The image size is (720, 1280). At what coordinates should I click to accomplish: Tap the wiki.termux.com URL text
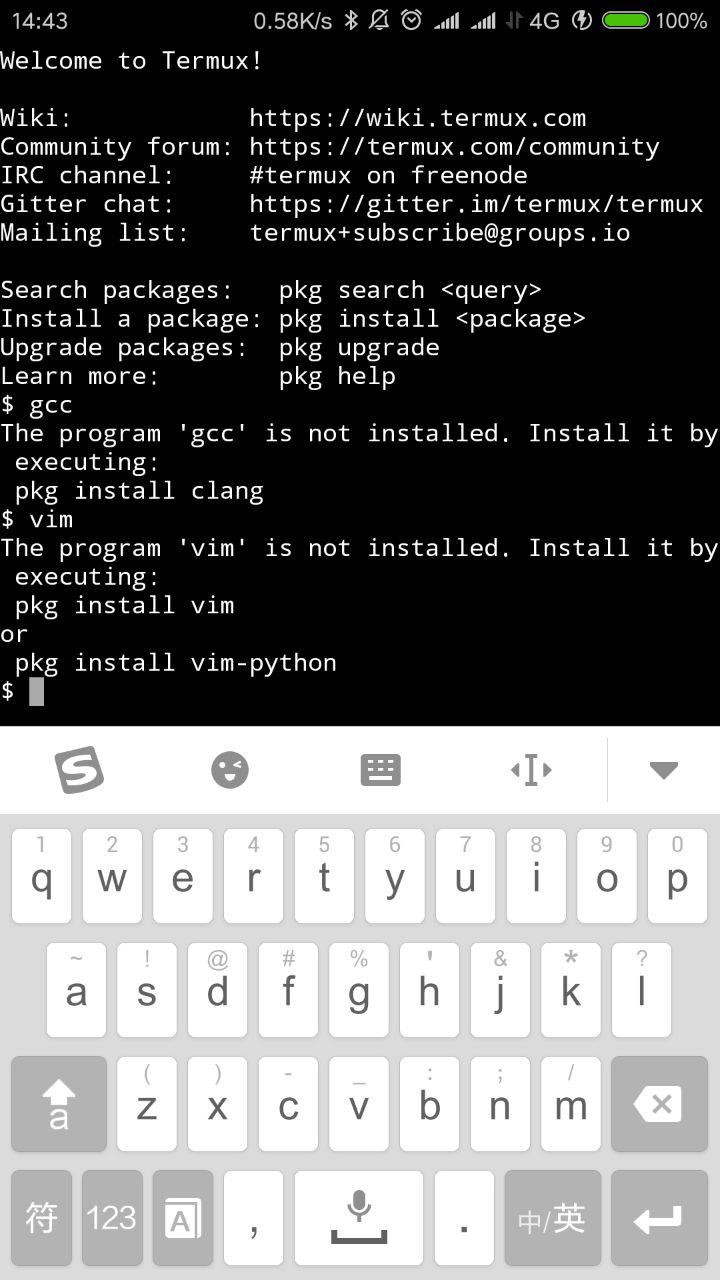point(418,118)
